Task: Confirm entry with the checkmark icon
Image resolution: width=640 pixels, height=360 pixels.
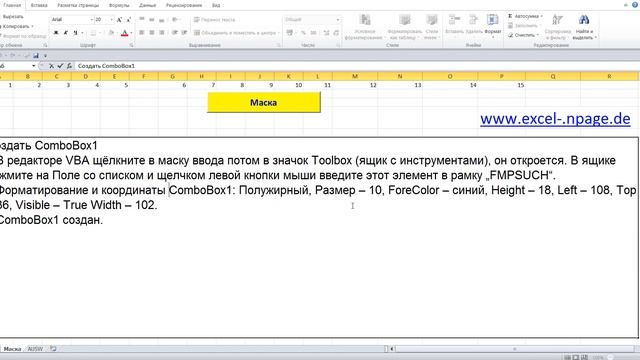Action: (60, 66)
